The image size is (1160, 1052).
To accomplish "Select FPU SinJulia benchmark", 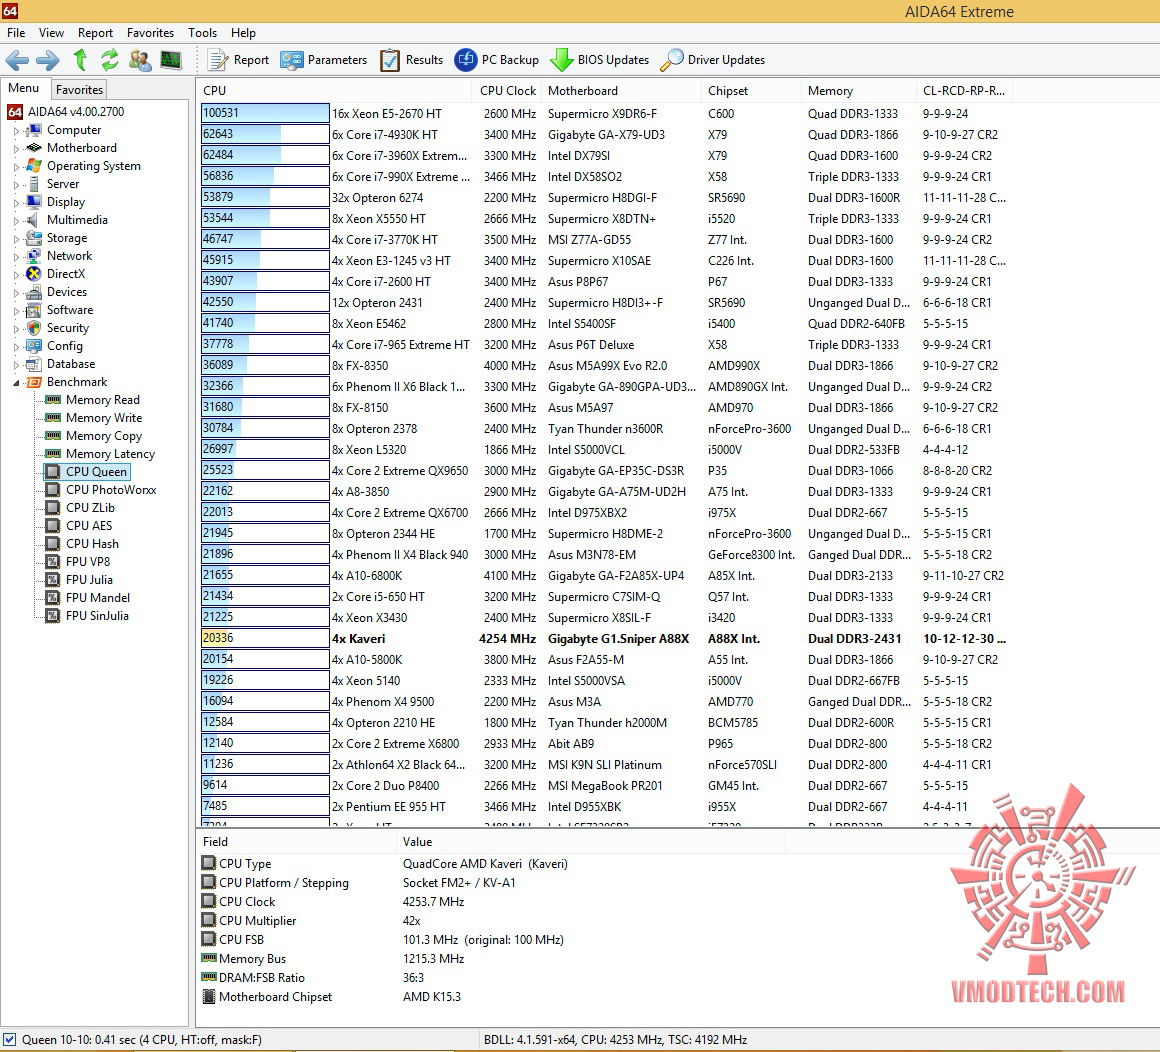I will [87, 616].
